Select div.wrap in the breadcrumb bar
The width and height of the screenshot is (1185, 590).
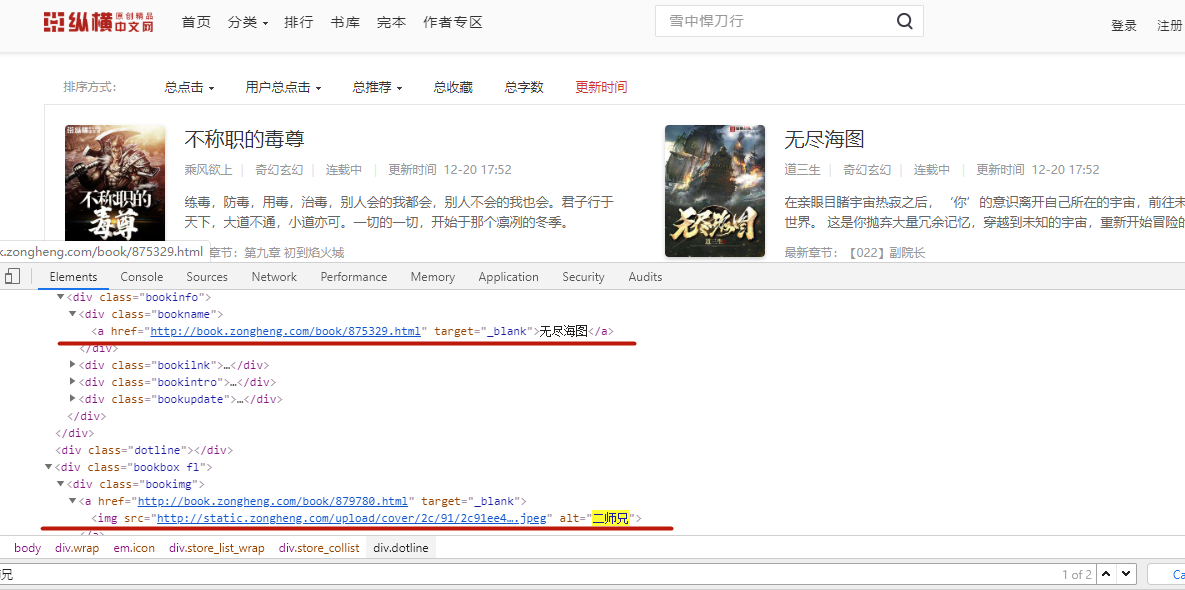[x=77, y=548]
